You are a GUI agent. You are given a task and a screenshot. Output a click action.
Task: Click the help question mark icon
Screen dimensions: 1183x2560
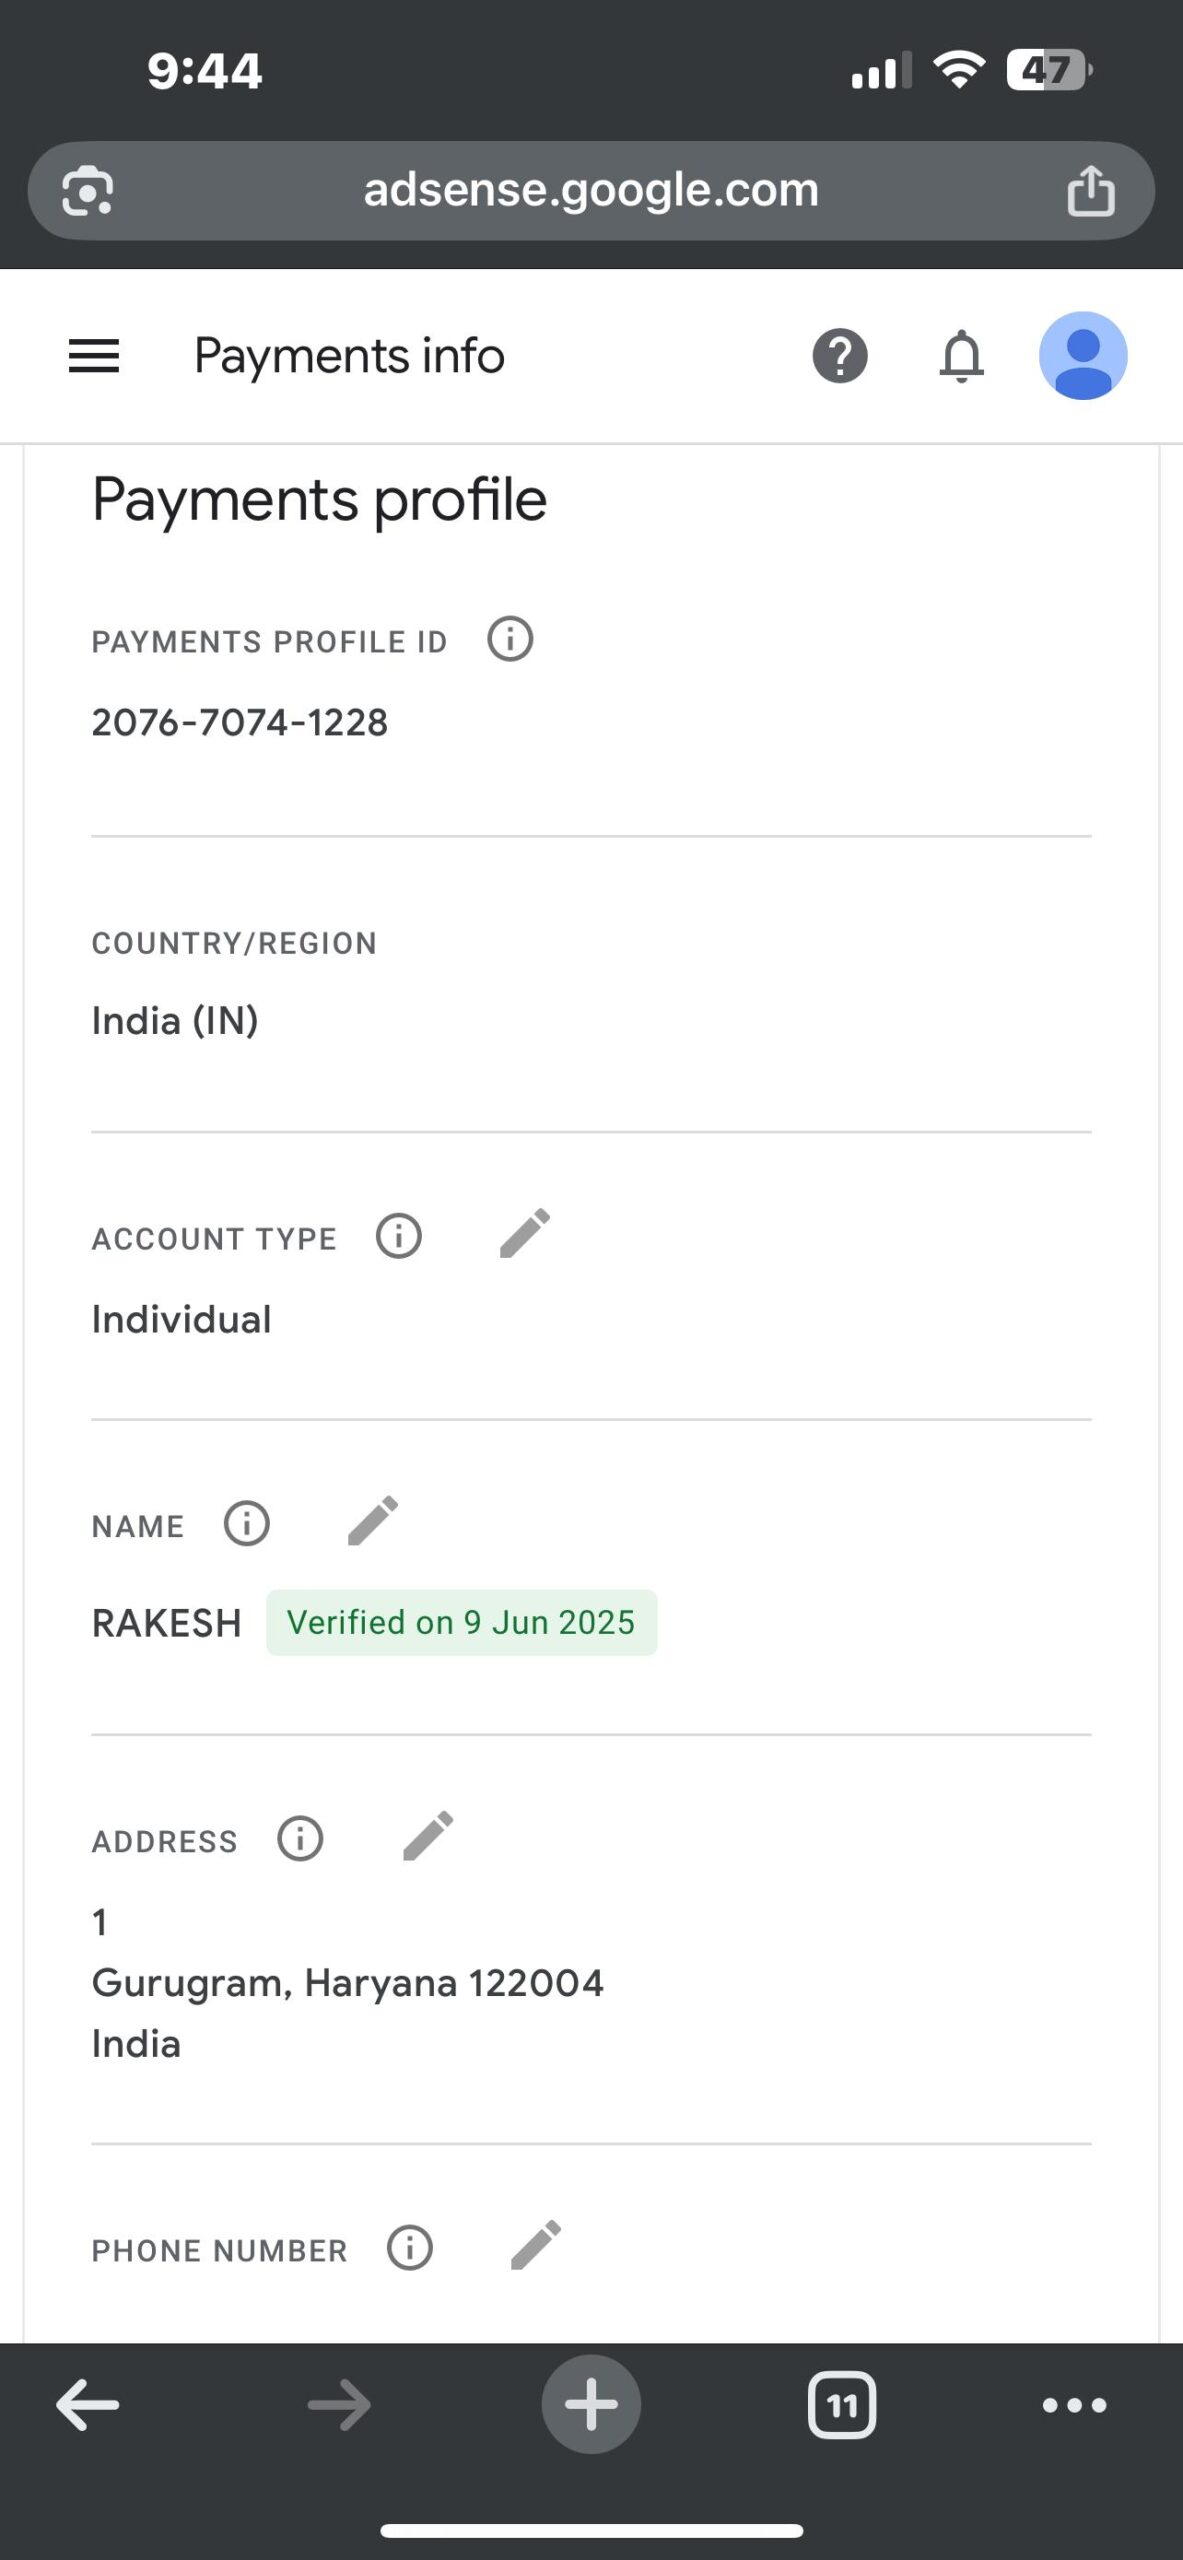click(x=840, y=356)
